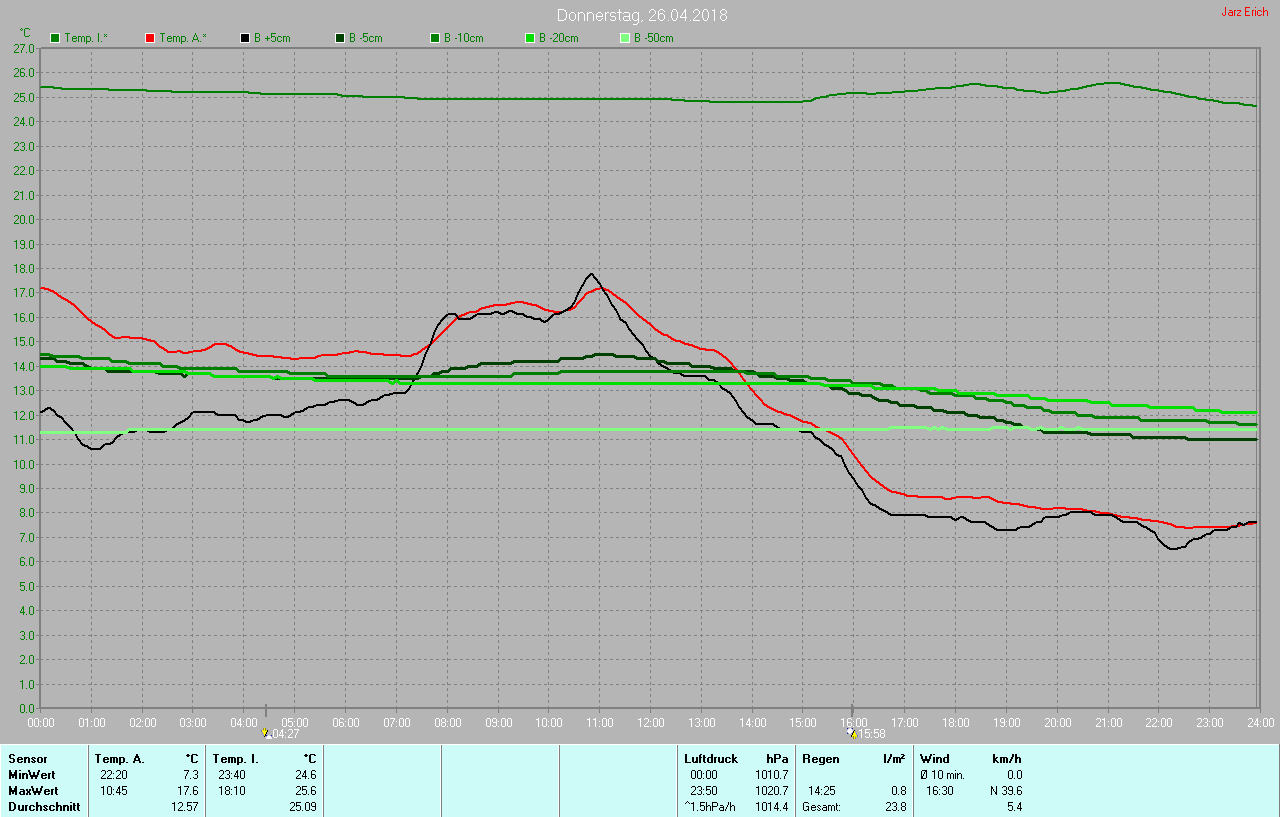Click the "Gesamt:" rain total label
This screenshot has width=1280, height=817.
(821, 807)
